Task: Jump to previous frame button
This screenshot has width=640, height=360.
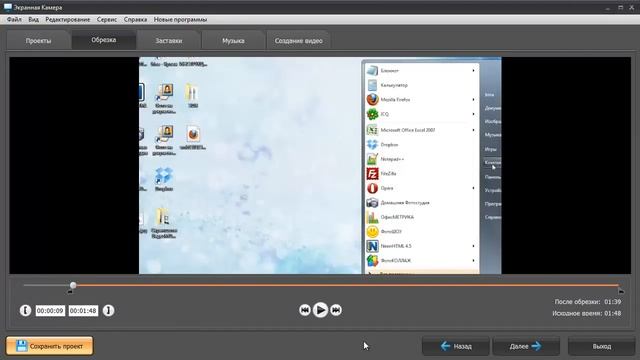Action: click(304, 310)
